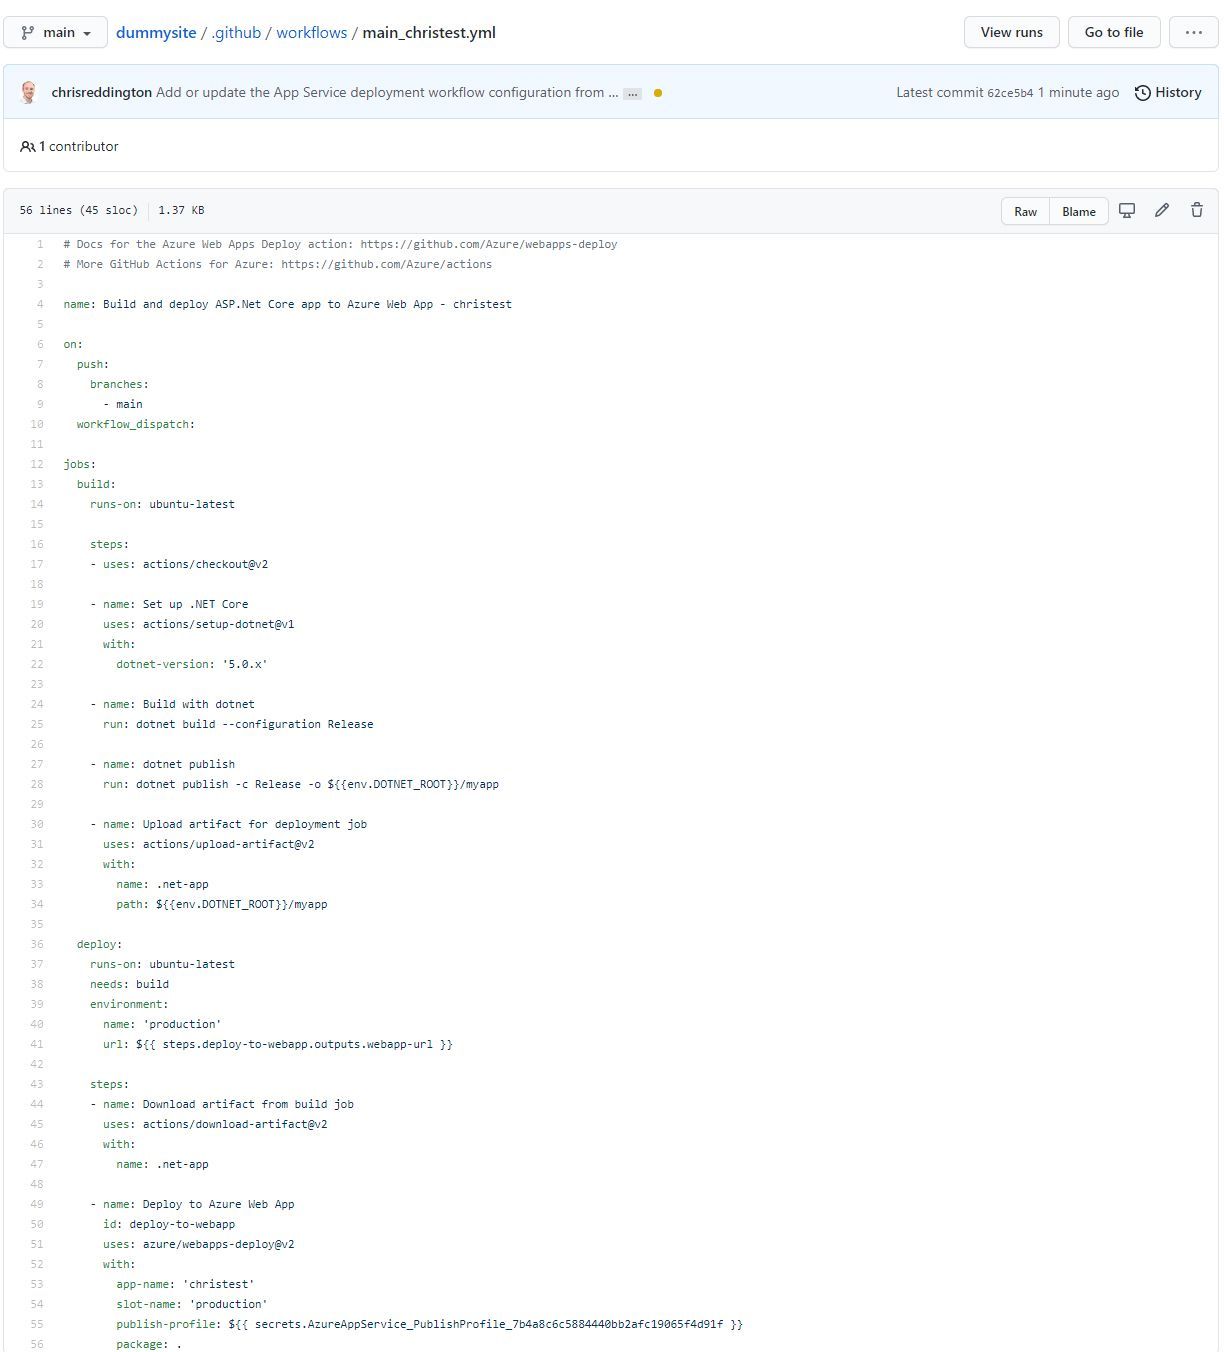
Task: Select line number 4
Action: pos(40,304)
